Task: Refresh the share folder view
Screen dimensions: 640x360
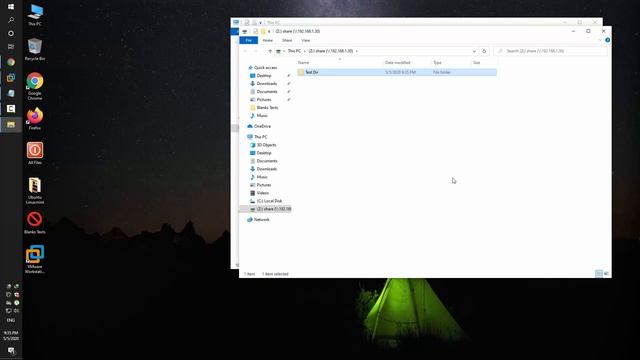Action: tap(484, 51)
